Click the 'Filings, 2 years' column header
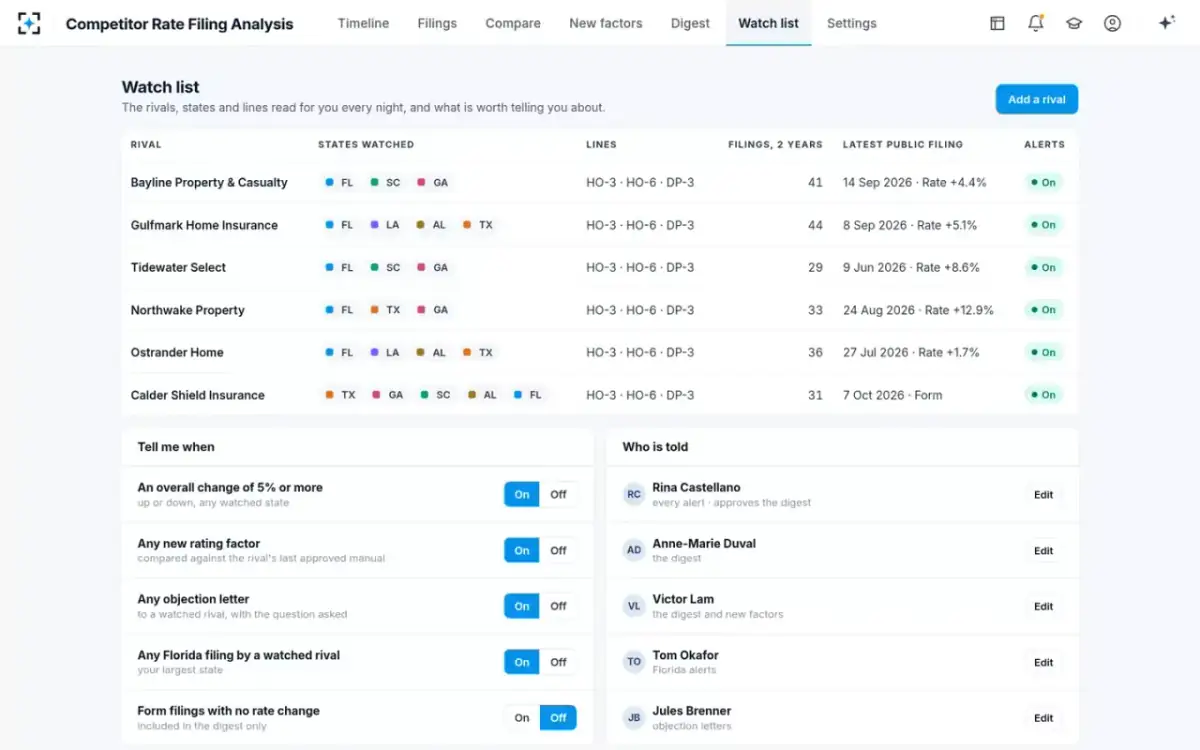This screenshot has width=1200, height=750. (x=775, y=145)
